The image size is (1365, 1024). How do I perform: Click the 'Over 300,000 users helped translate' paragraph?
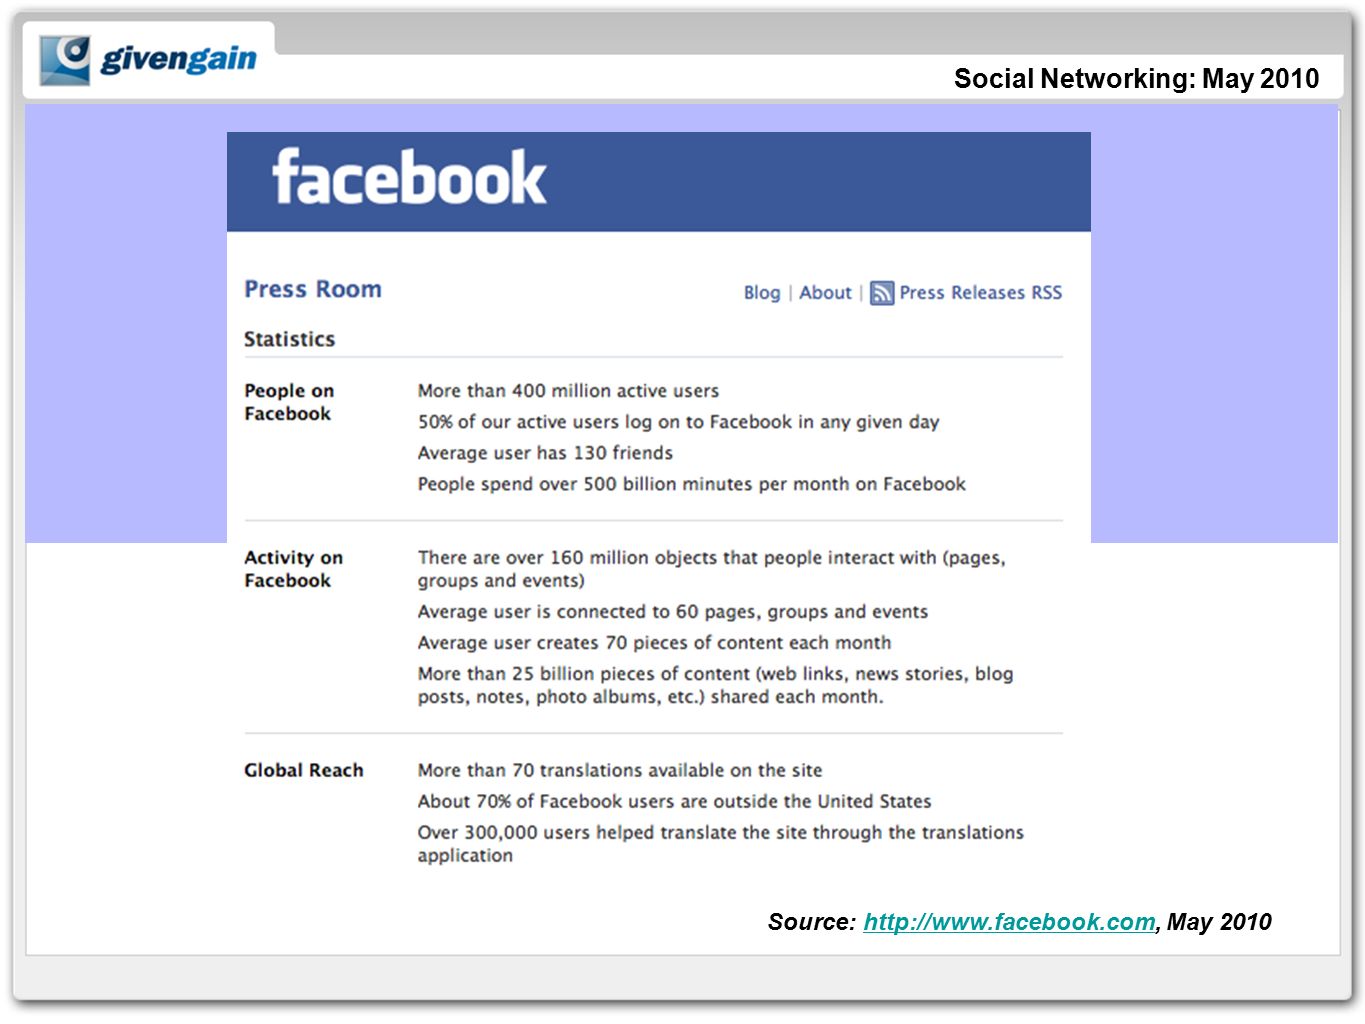click(x=721, y=844)
